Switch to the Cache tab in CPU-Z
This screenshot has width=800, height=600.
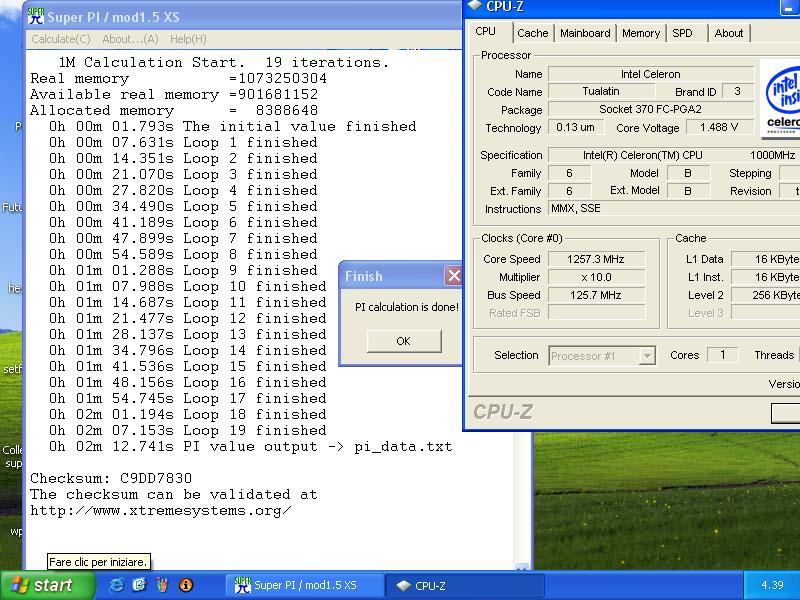pos(533,33)
